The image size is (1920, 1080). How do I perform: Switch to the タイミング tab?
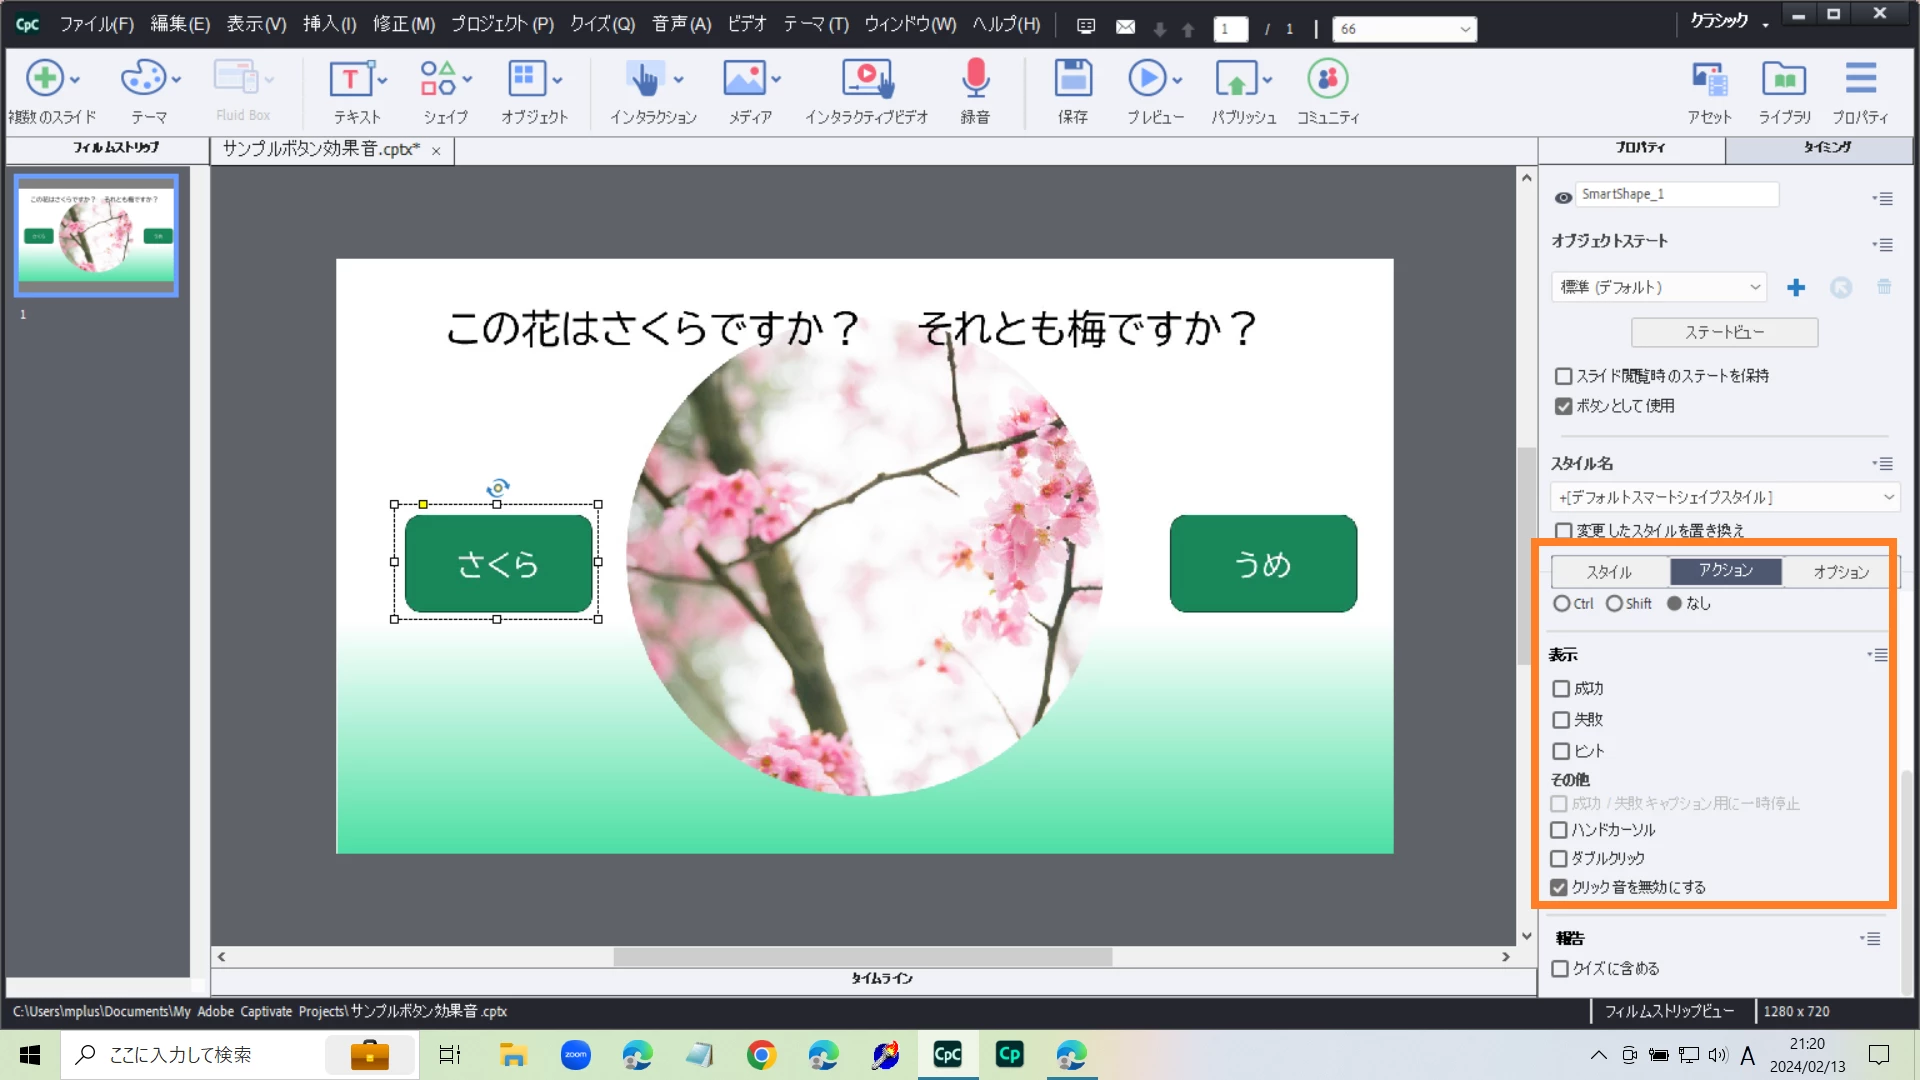1826,147
